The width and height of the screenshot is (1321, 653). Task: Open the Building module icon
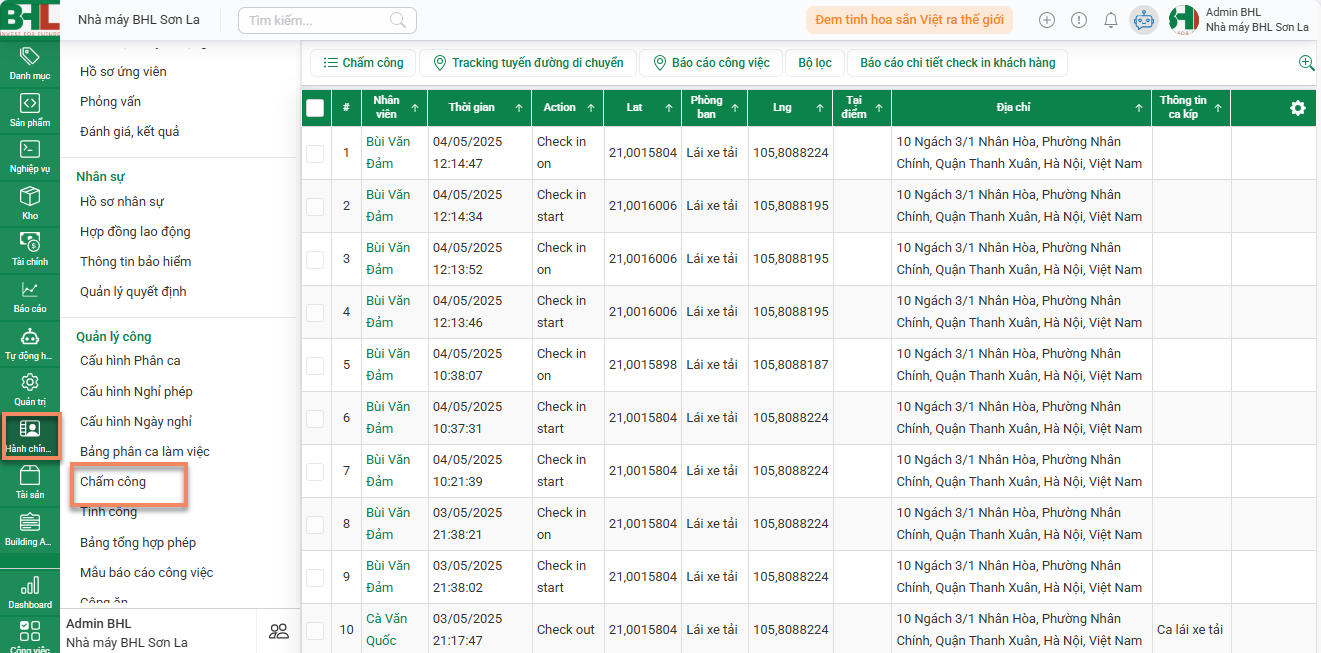30,529
